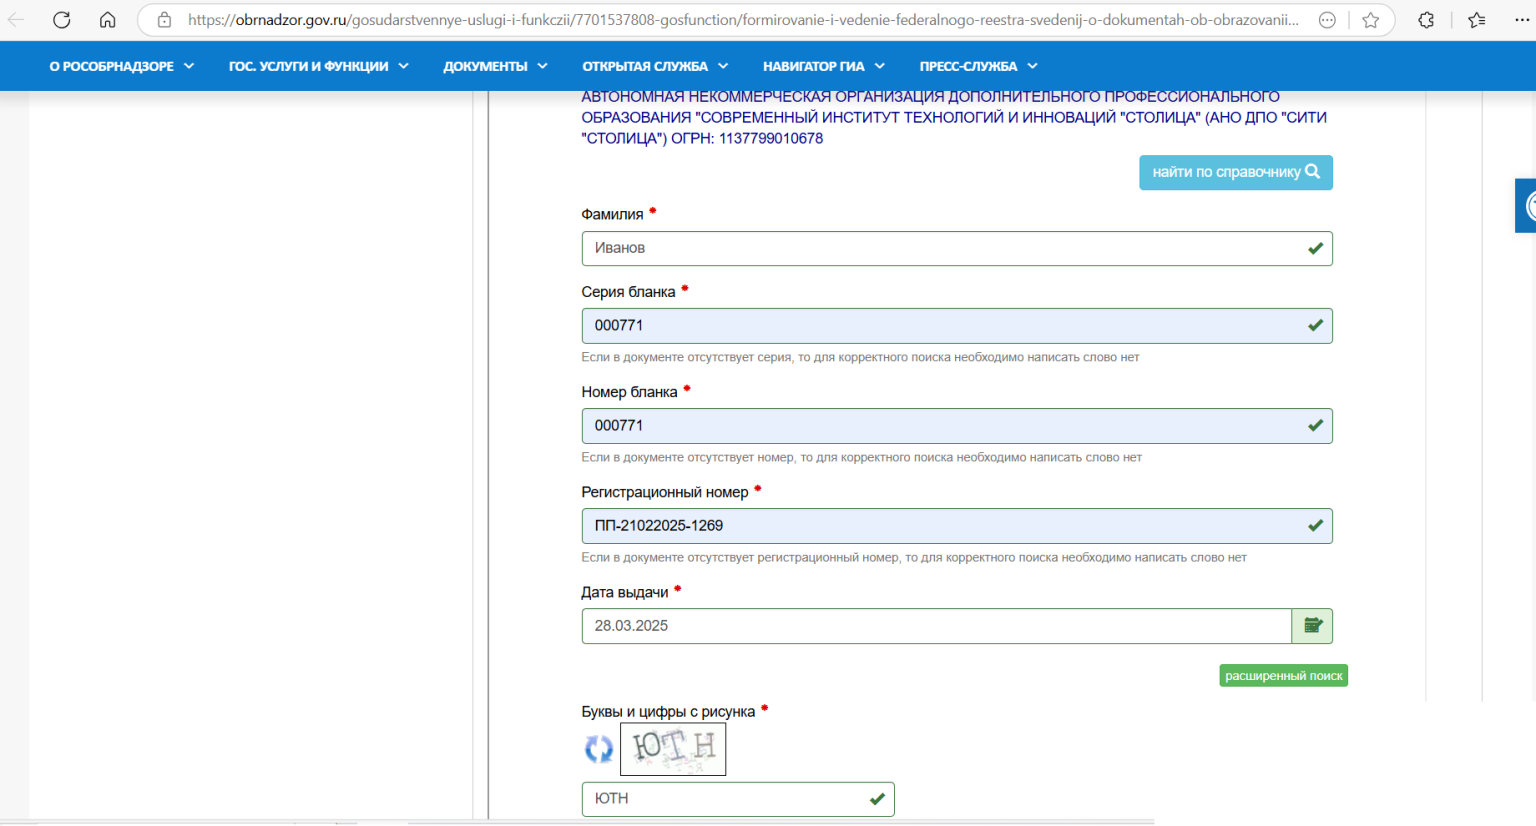Open Навигатор ГИА menu

(823, 66)
